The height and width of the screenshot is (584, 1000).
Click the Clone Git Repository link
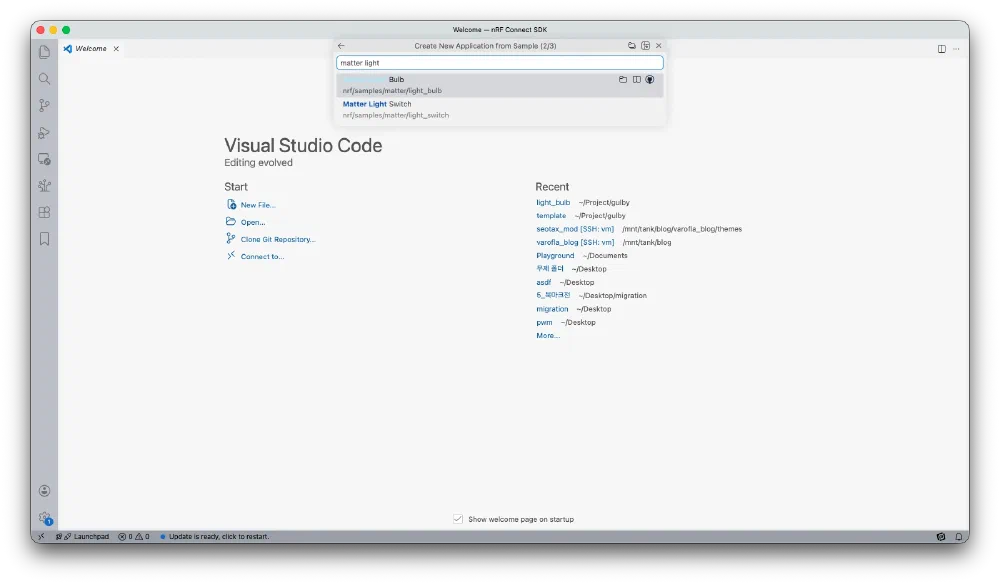coord(278,240)
